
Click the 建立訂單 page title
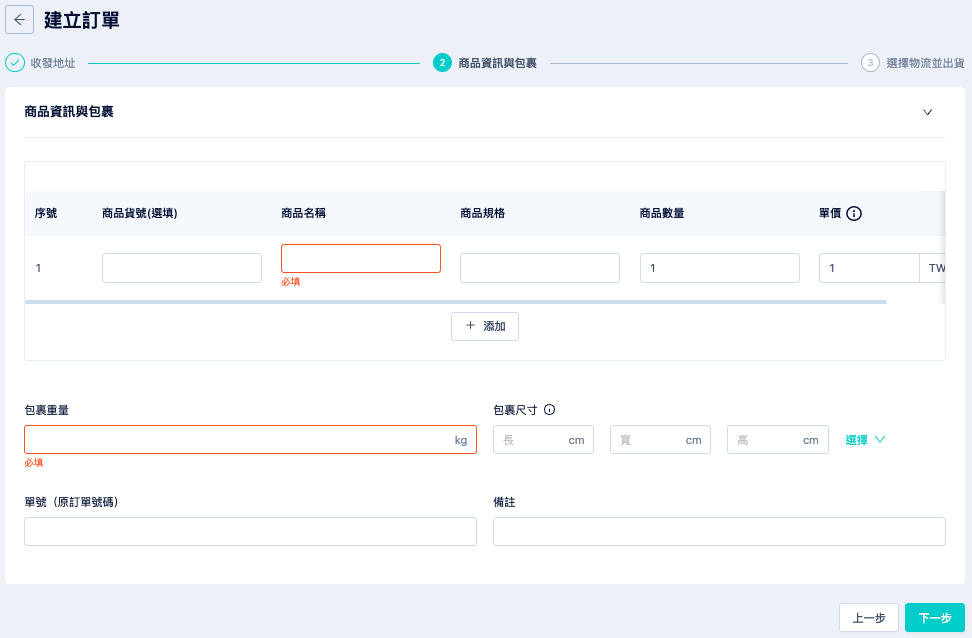coord(82,20)
